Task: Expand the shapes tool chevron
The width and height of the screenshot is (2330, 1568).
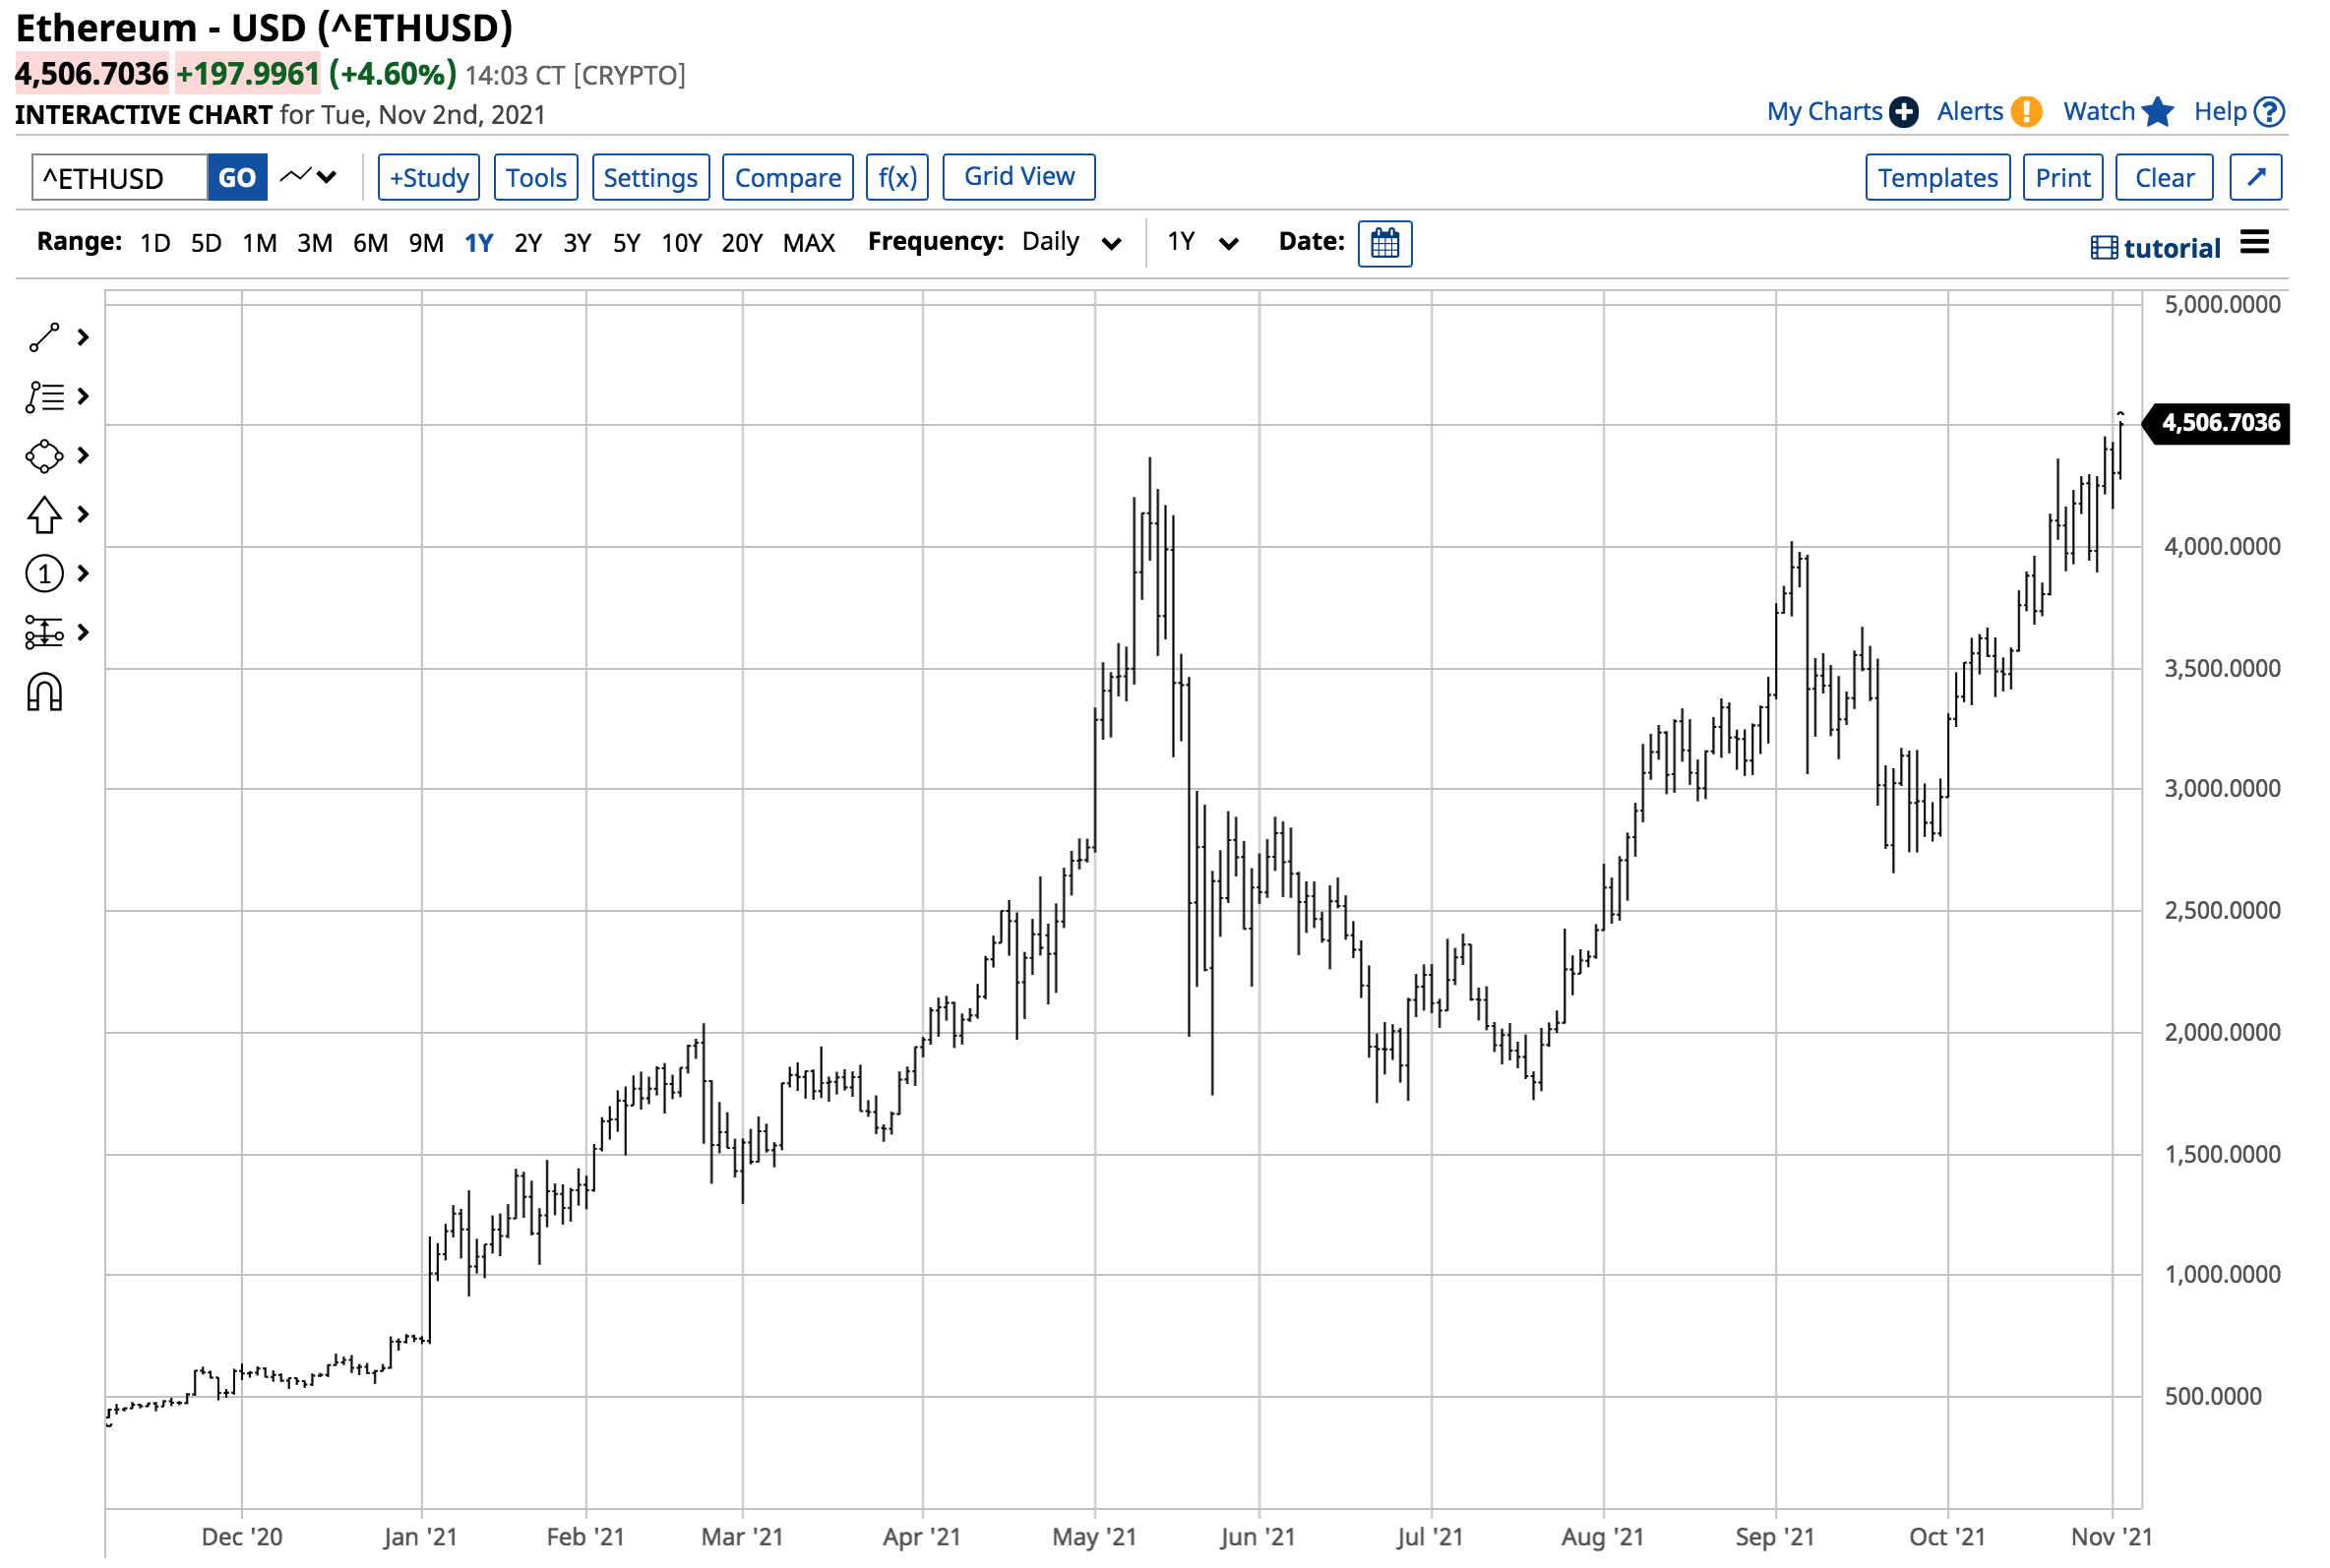Action: tap(84, 456)
